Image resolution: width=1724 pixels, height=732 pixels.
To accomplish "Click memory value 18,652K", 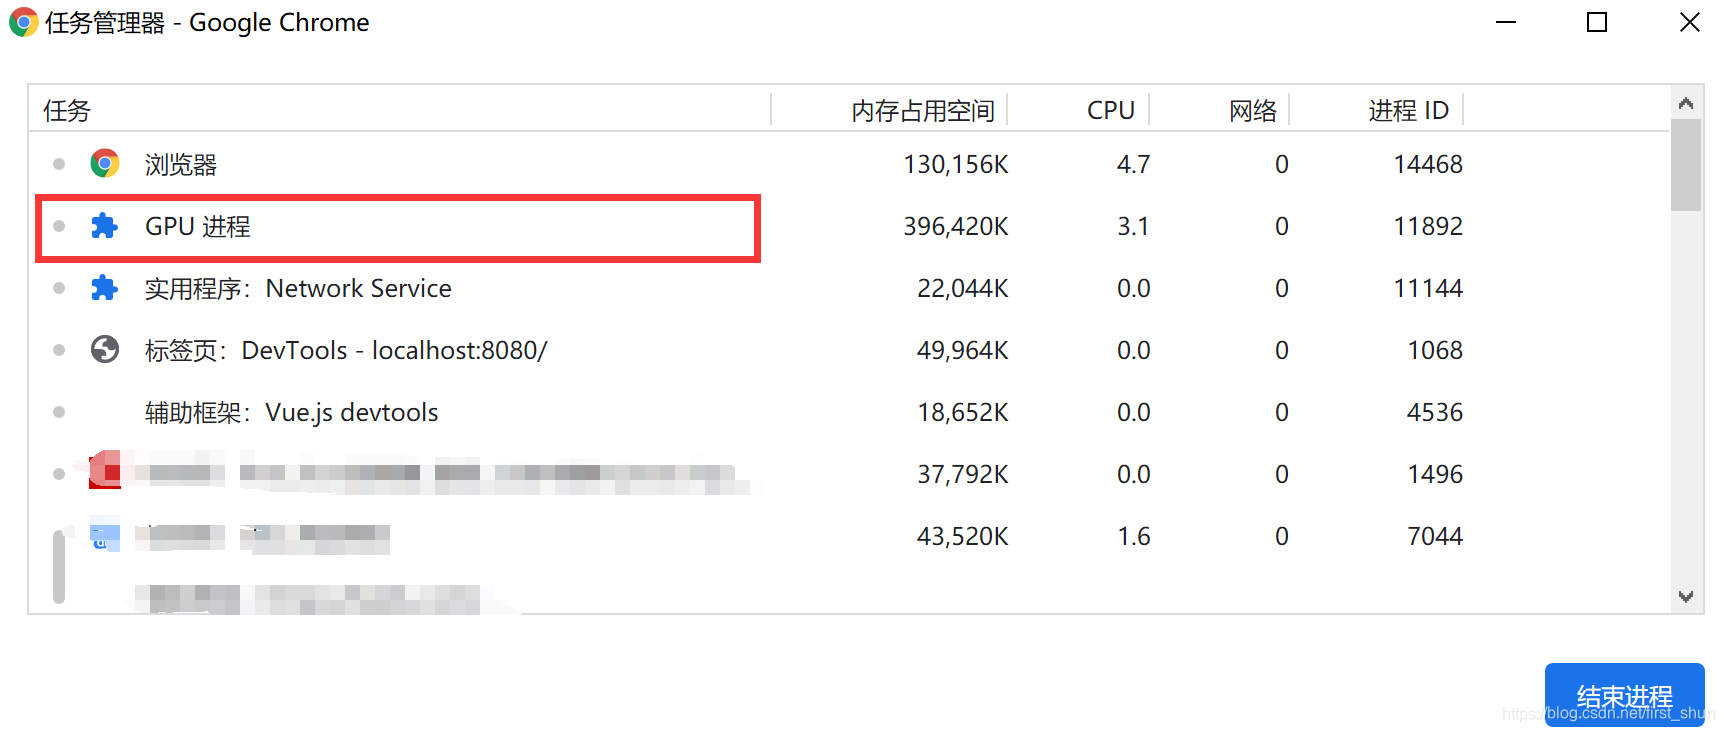I will click(x=963, y=412).
